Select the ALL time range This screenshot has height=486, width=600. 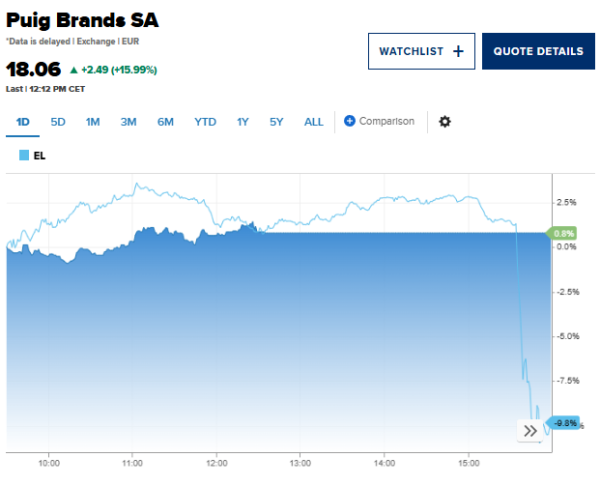pyautogui.click(x=314, y=122)
